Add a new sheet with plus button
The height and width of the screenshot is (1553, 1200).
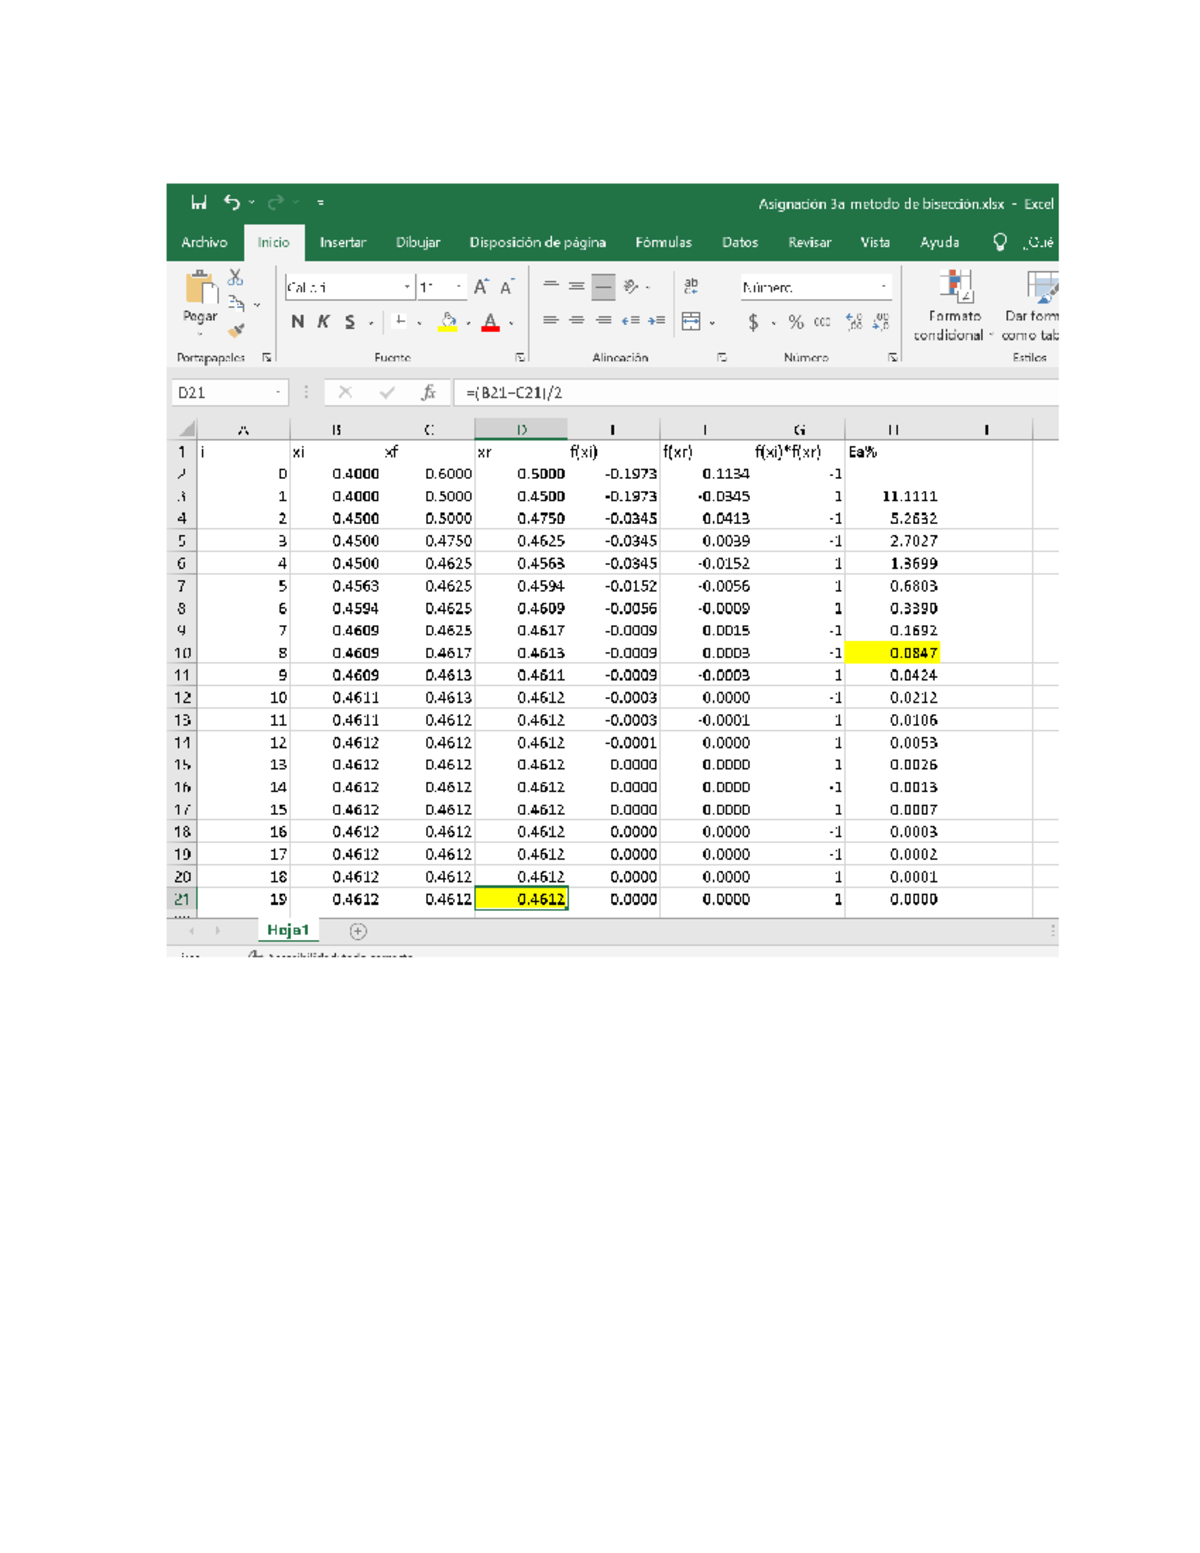[x=358, y=931]
